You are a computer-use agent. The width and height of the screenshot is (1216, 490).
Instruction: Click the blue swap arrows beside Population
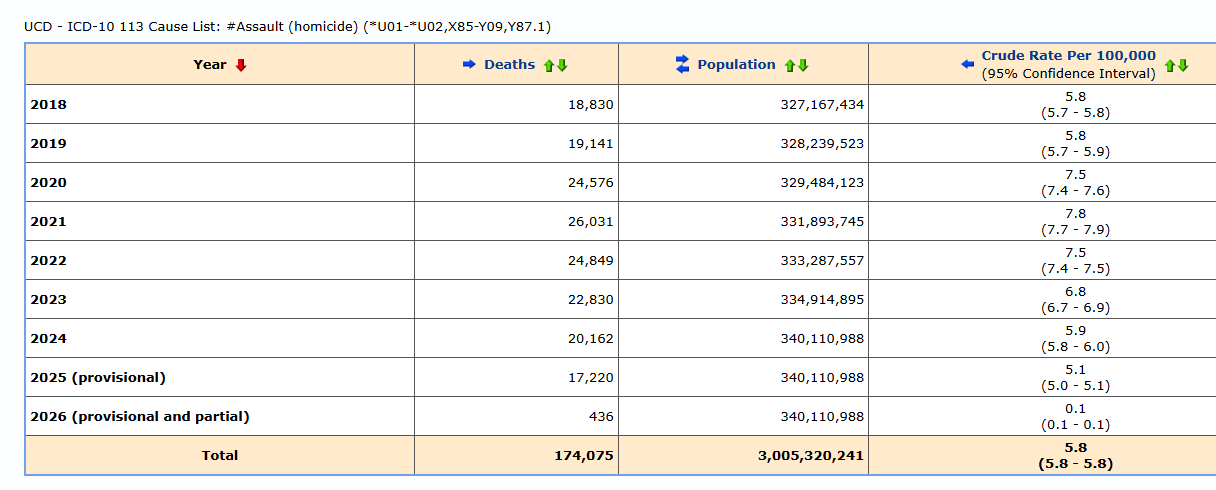683,65
